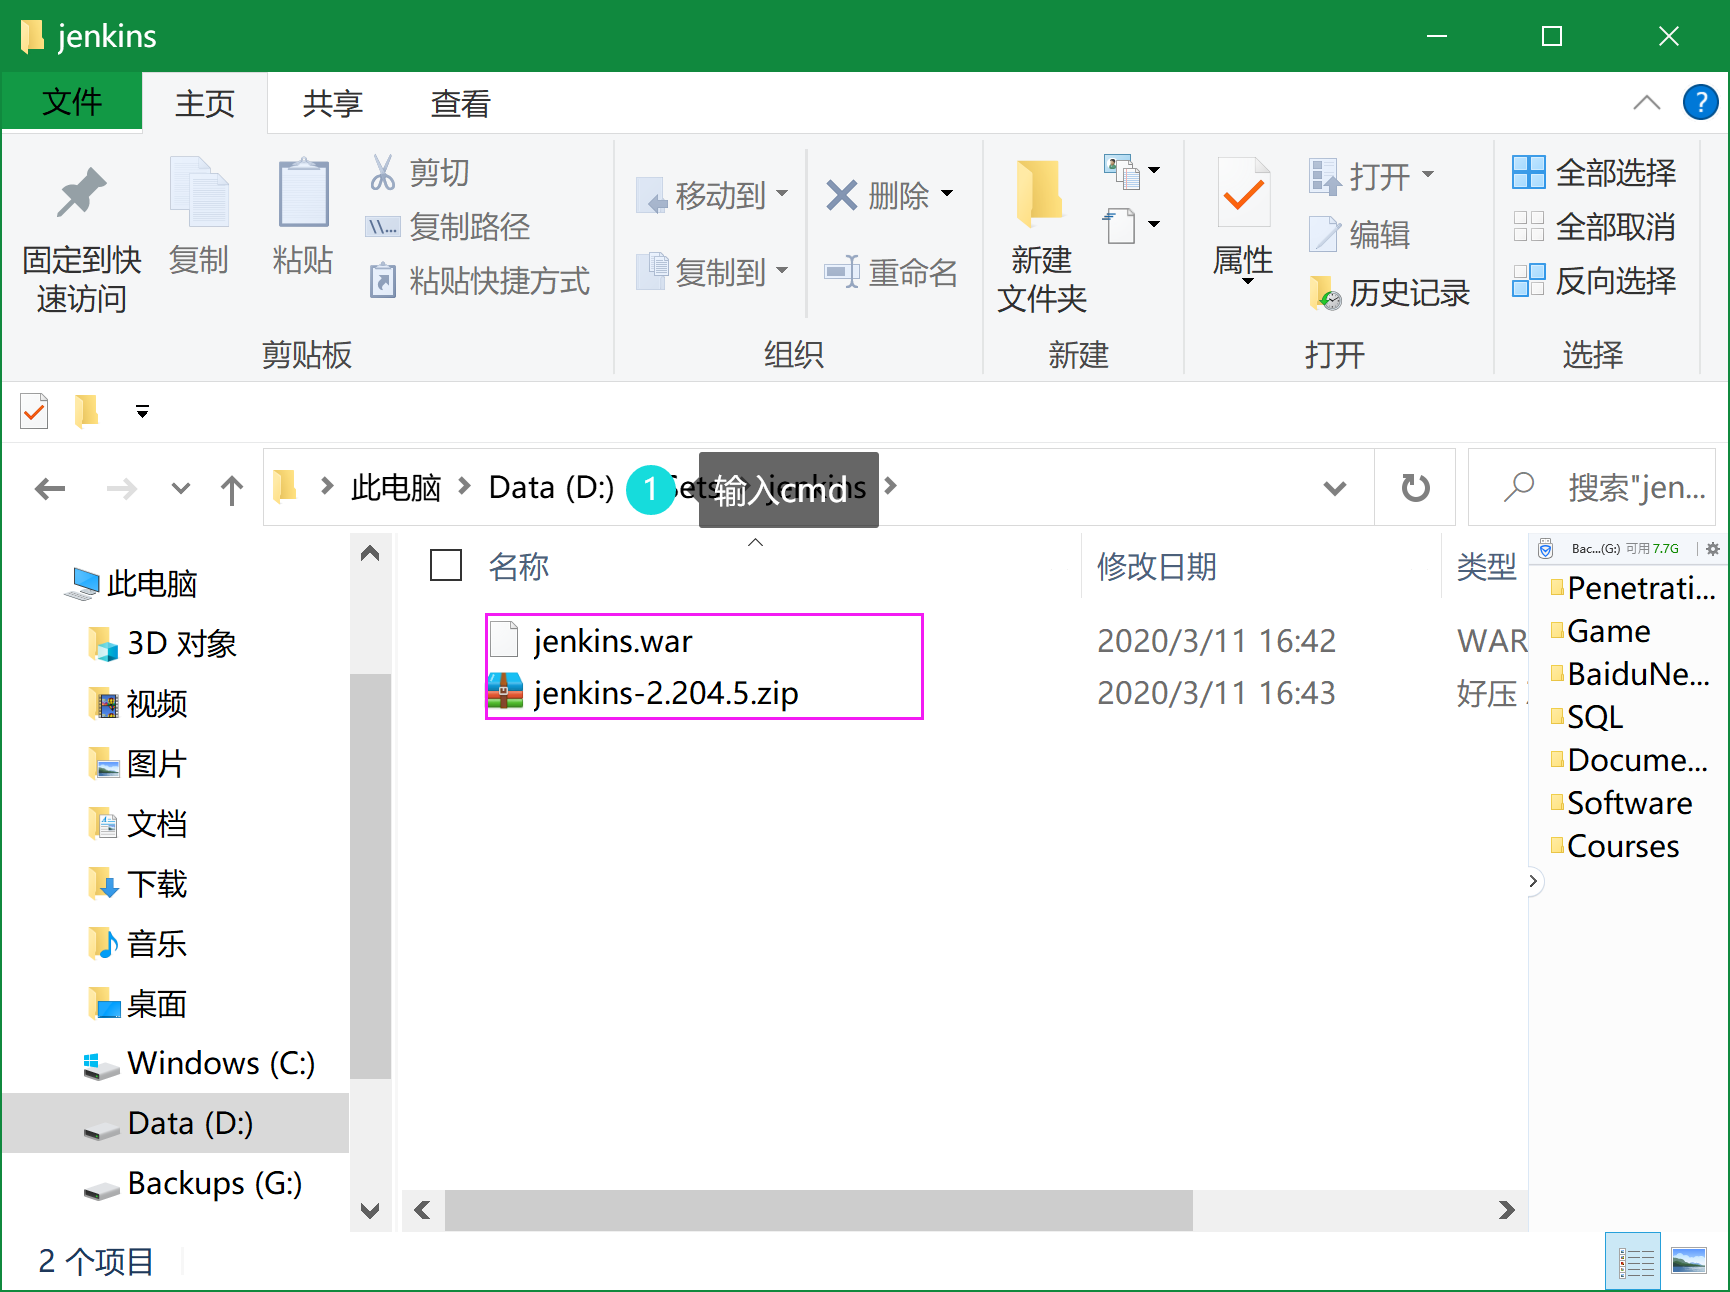Click the Courses folder in side widget
This screenshot has height=1292, width=1730.
1622,846
